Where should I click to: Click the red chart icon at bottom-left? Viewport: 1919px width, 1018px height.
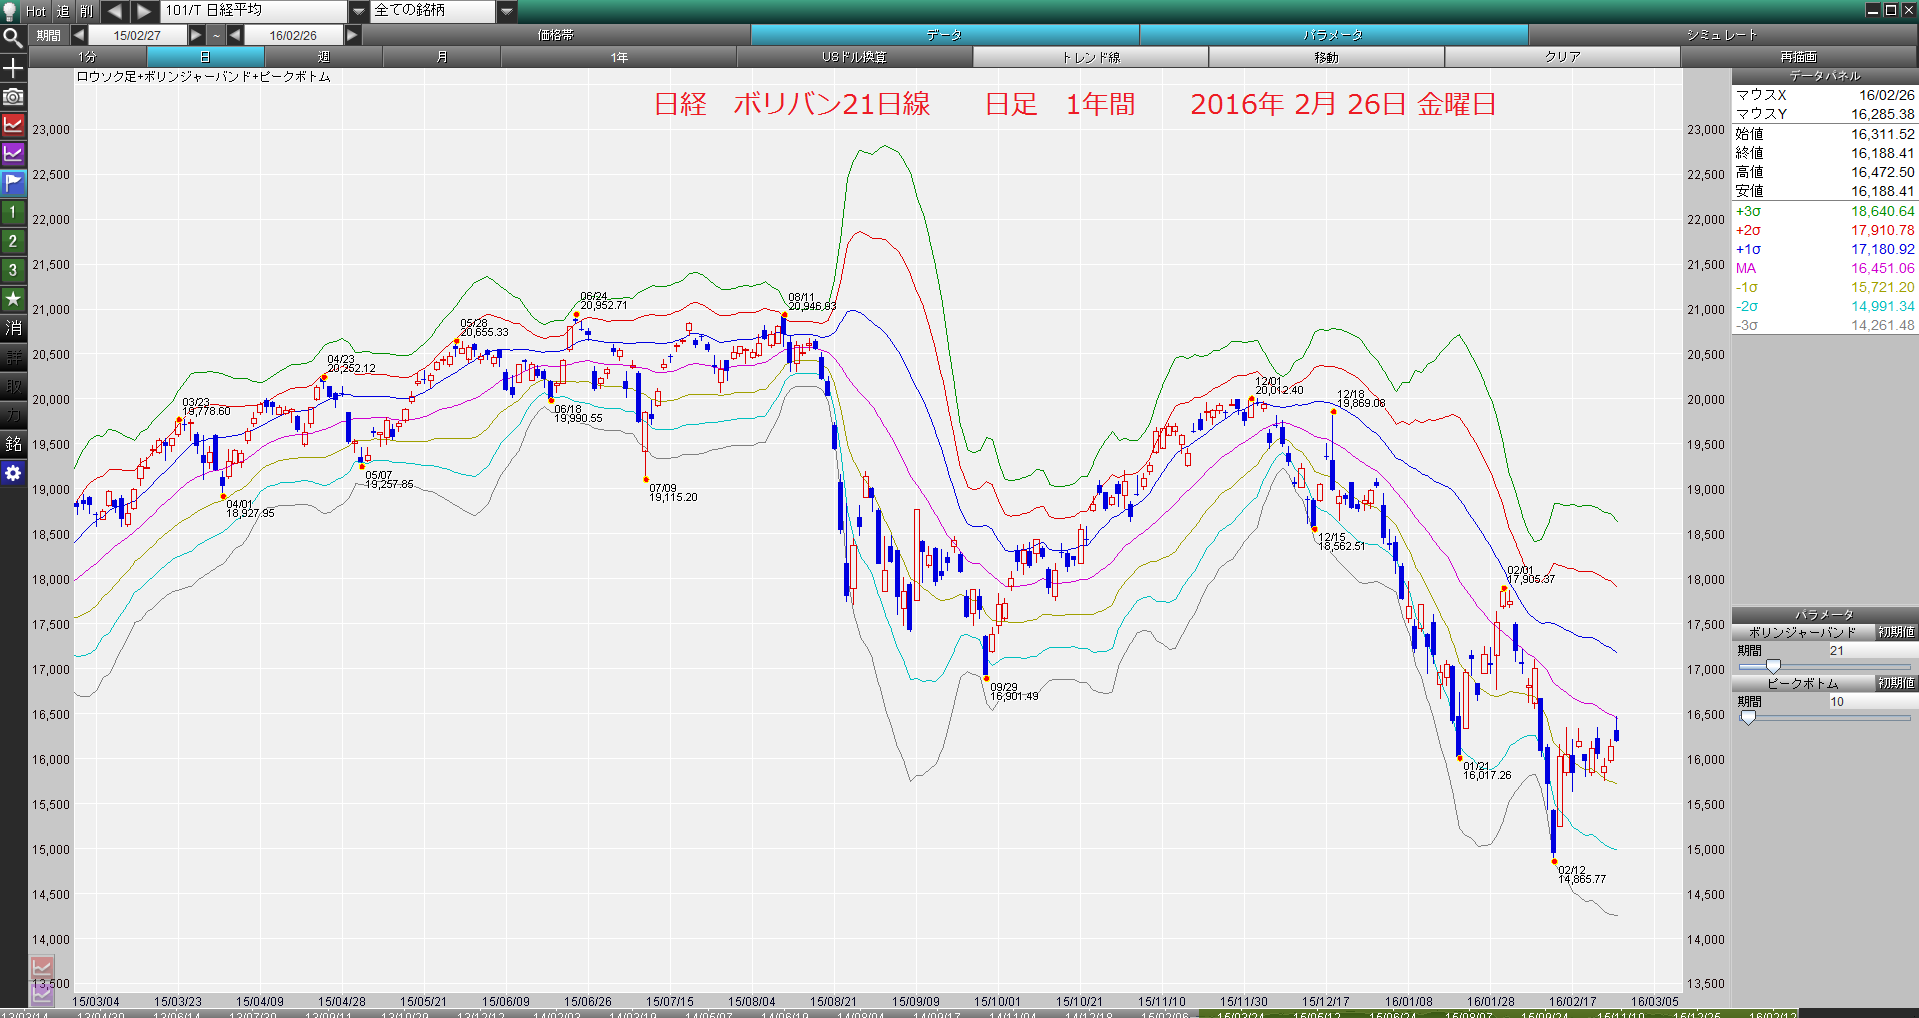pyautogui.click(x=42, y=967)
